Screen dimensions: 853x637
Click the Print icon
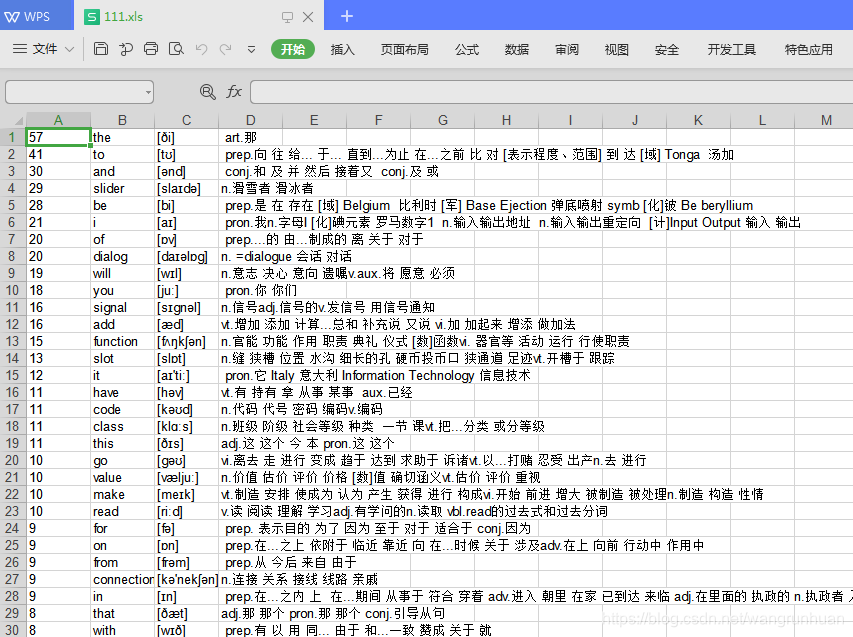(151, 49)
